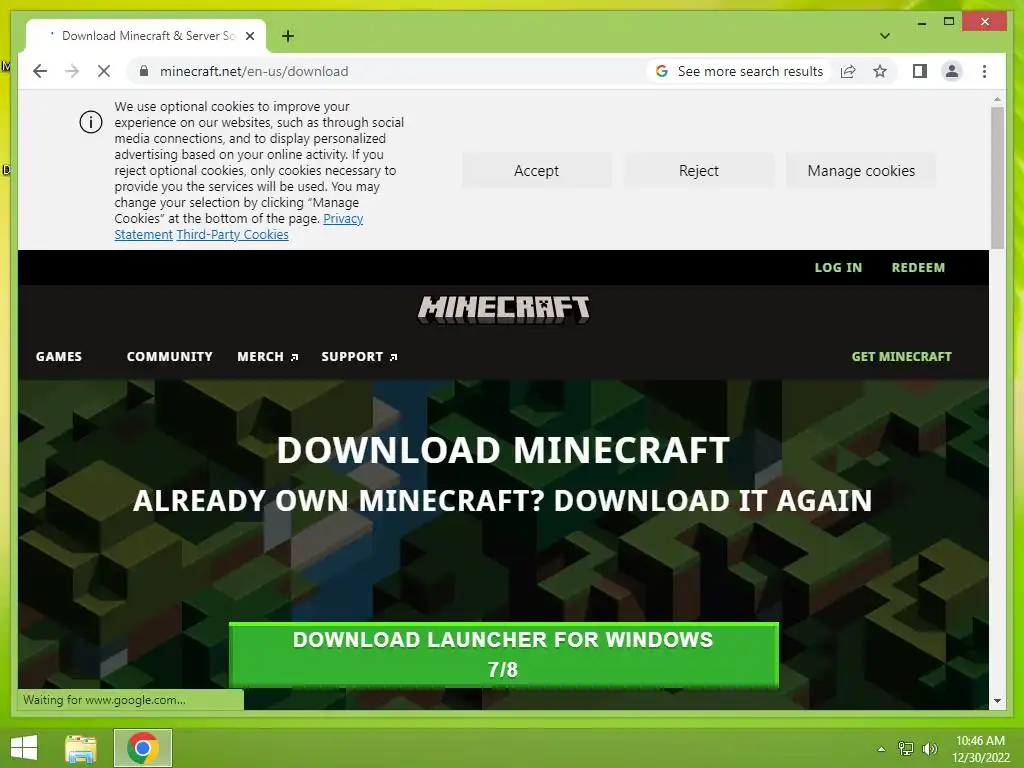This screenshot has width=1024, height=768.
Task: Click the volume speaker tray icon
Action: pyautogui.click(x=929, y=748)
